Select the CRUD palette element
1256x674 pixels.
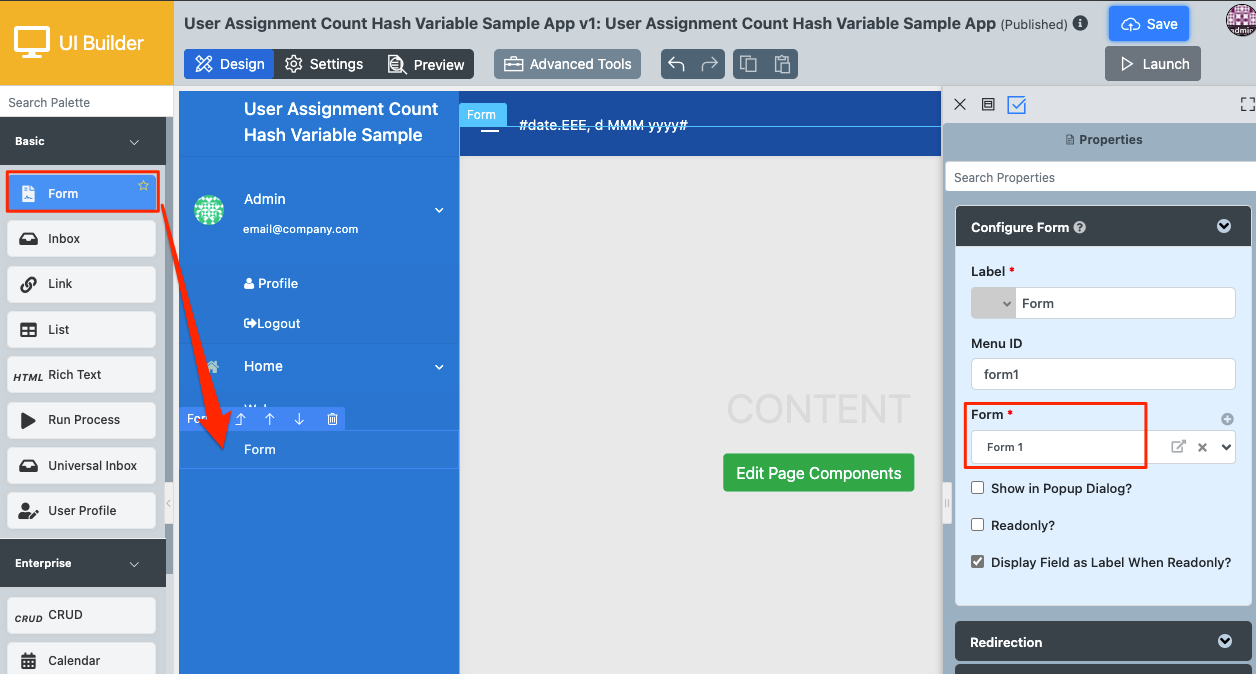pyautogui.click(x=81, y=615)
